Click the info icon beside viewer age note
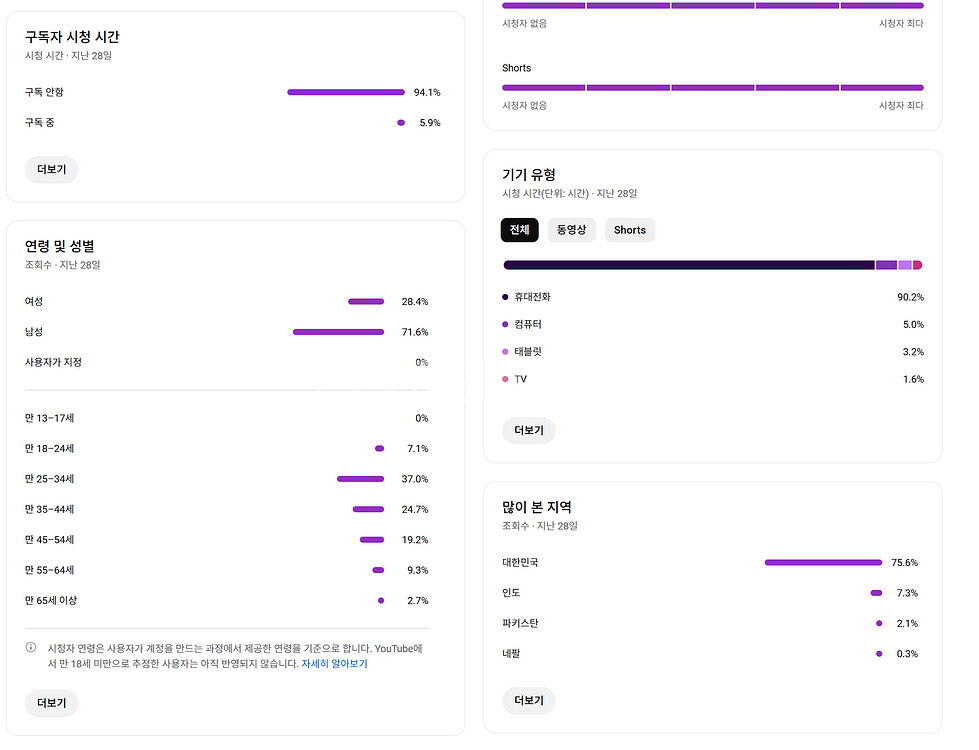979x750 pixels. [31, 647]
